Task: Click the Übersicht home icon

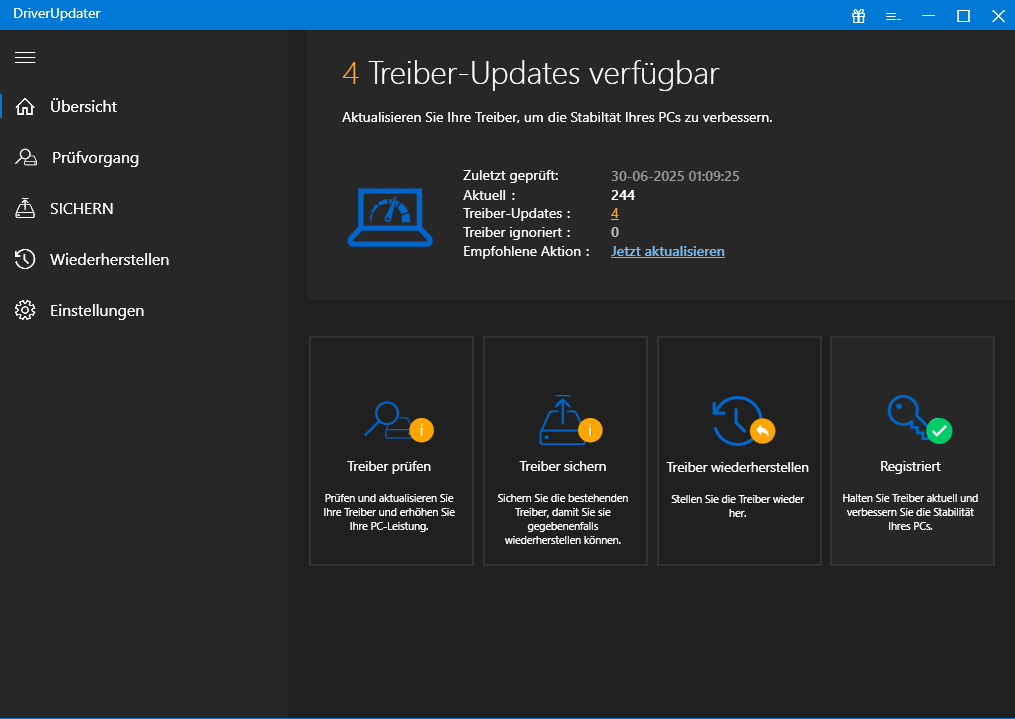Action: [26, 106]
